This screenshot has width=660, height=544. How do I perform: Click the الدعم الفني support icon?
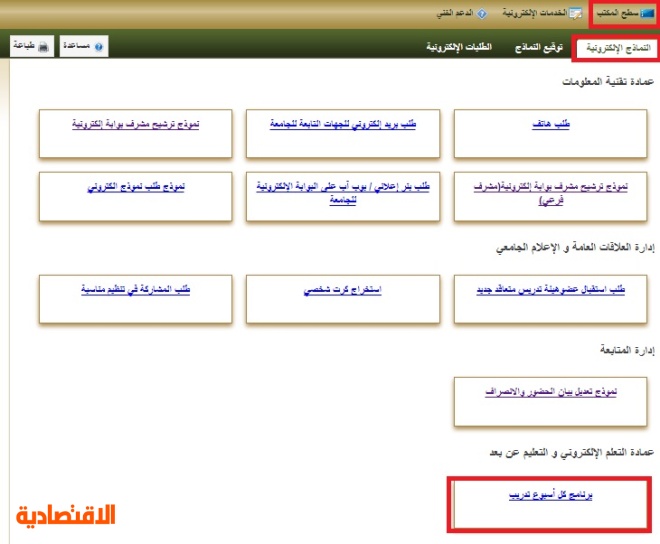pyautogui.click(x=482, y=13)
